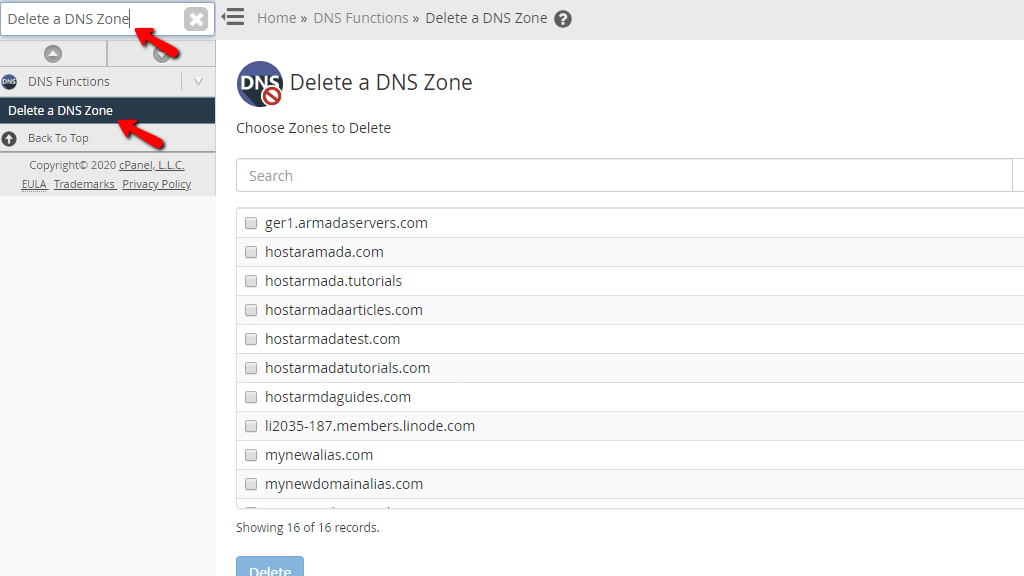Open the DNS Functions sidebar category
Image resolution: width=1024 pixels, height=576 pixels.
pyautogui.click(x=69, y=82)
